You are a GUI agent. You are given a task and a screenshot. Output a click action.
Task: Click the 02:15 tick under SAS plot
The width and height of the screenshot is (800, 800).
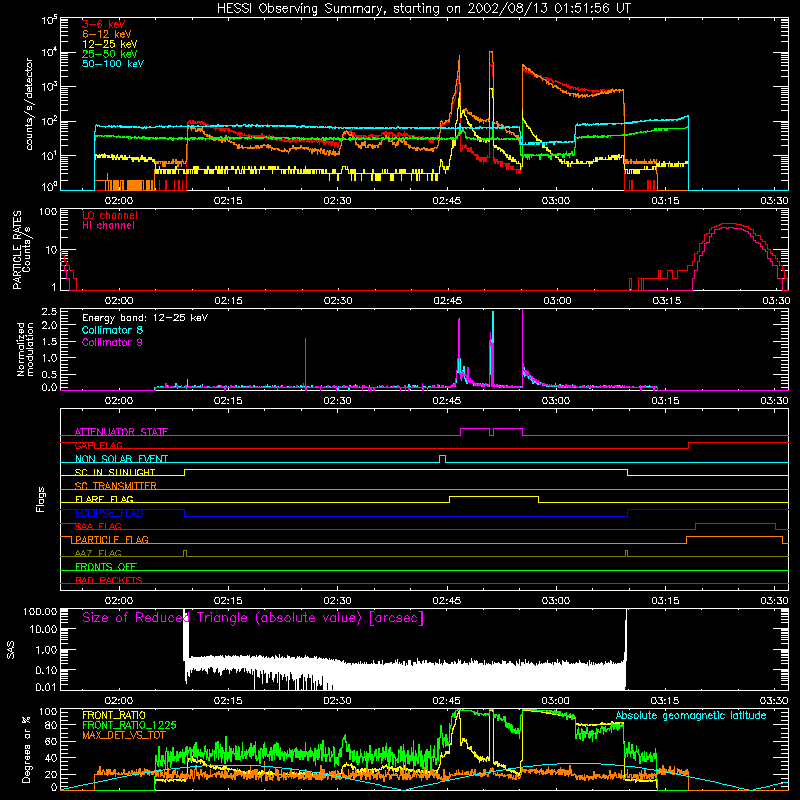click(x=228, y=701)
